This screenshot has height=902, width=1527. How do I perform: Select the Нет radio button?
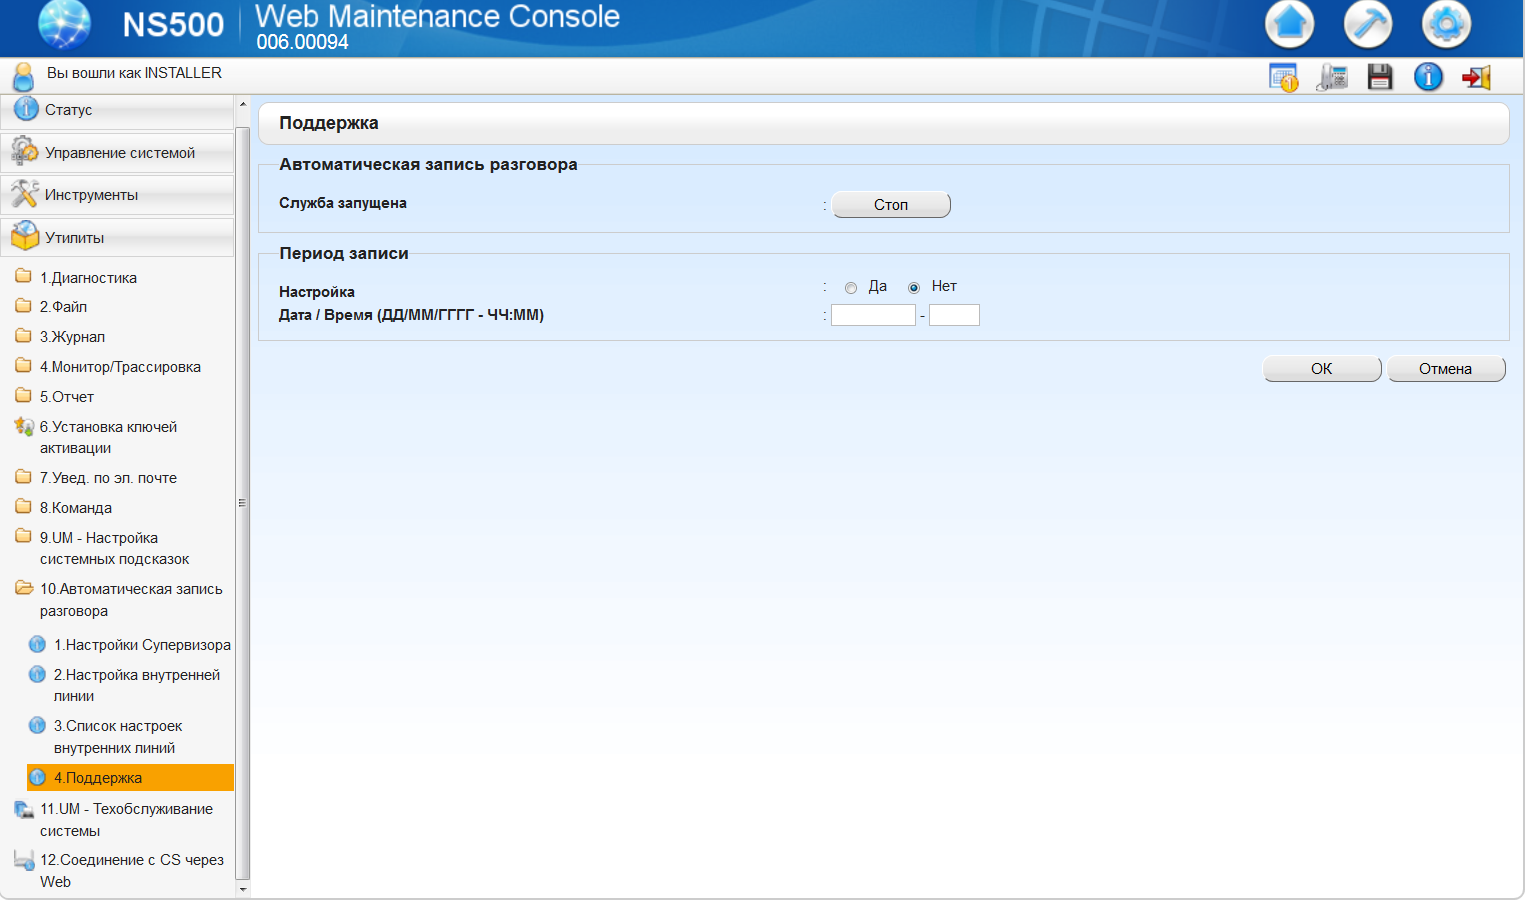[x=914, y=288]
